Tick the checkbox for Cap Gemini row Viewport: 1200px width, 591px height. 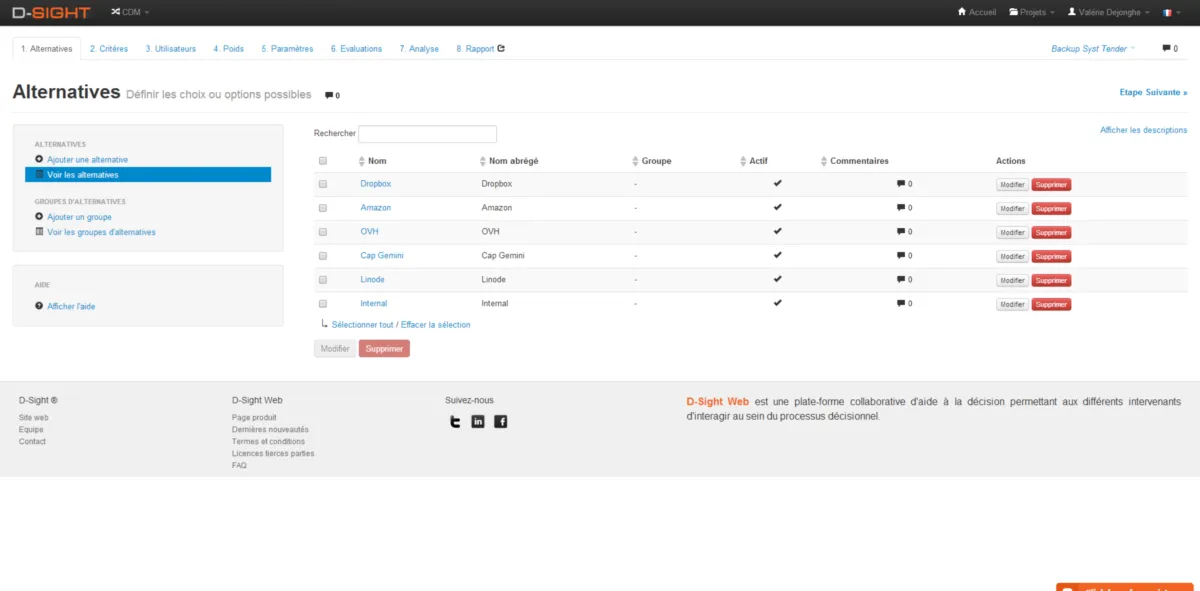[322, 256]
